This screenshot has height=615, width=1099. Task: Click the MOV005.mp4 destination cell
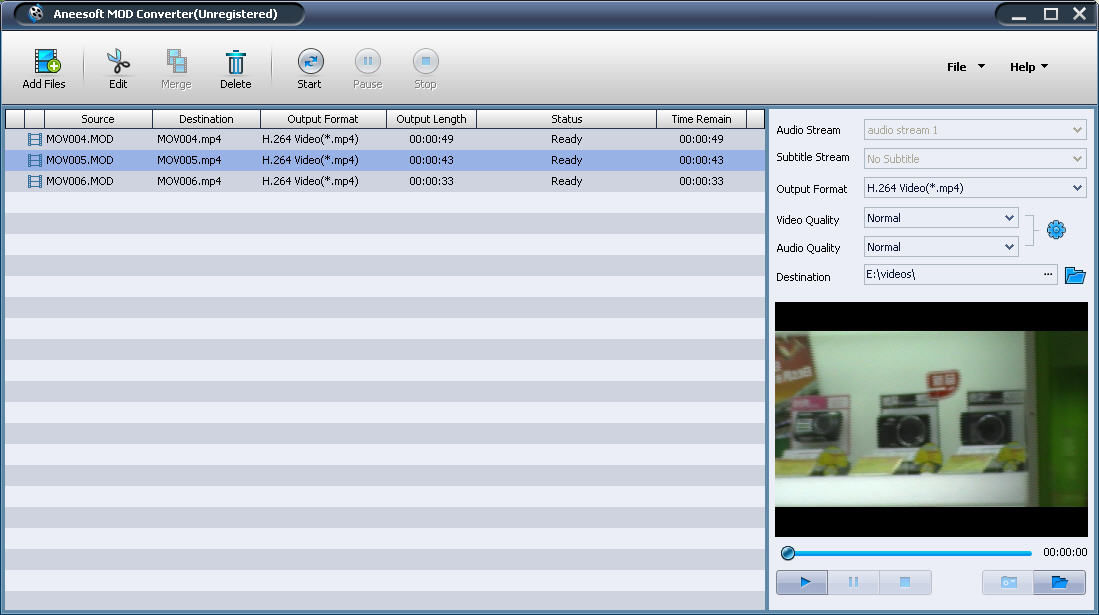[x=189, y=161]
